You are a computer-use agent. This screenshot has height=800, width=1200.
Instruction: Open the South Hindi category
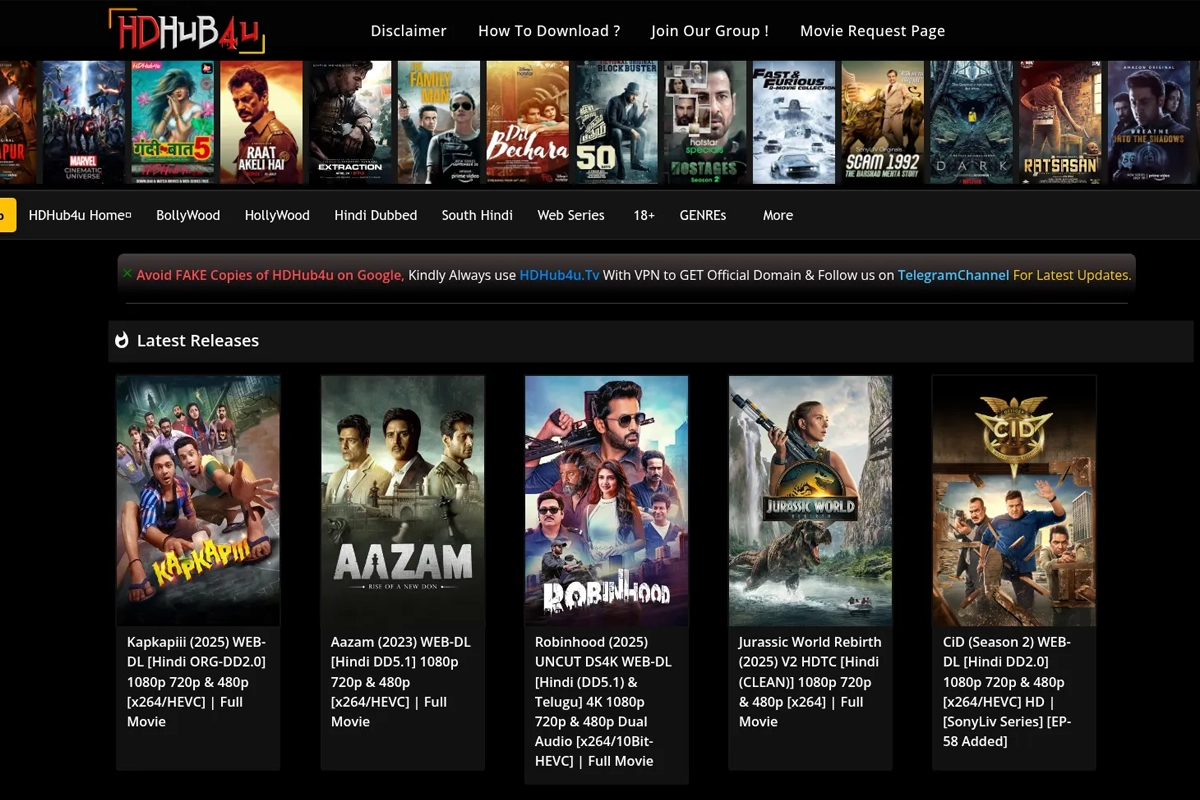coord(477,215)
